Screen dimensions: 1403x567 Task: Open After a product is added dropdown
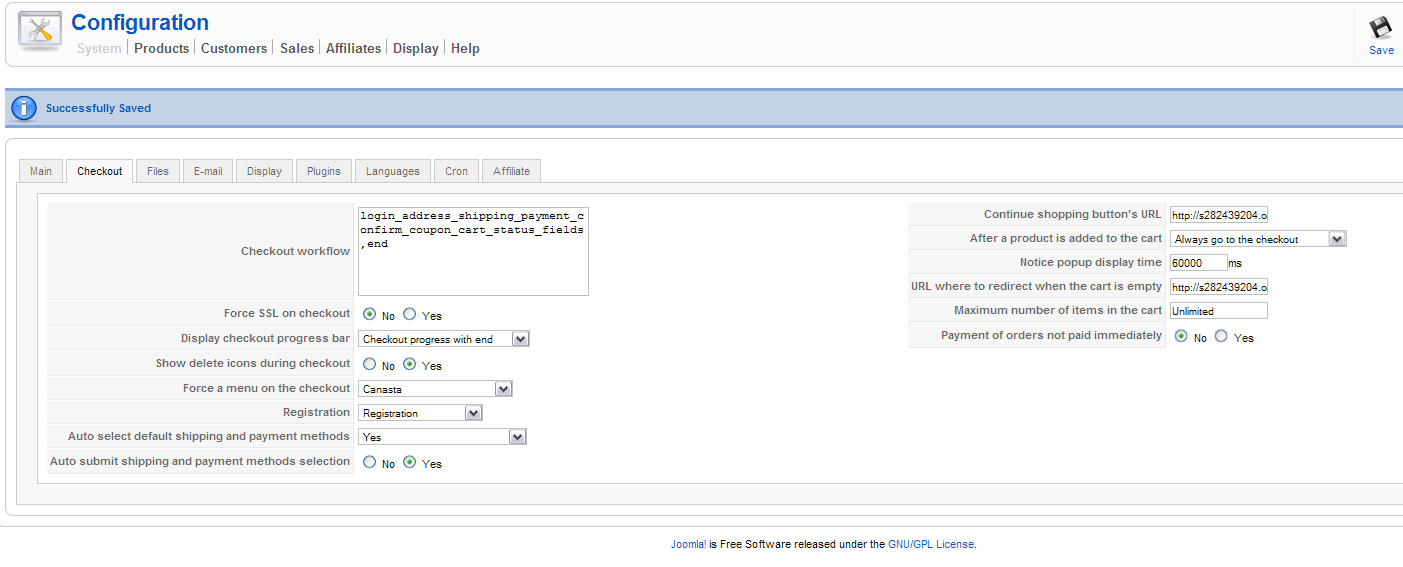1337,239
